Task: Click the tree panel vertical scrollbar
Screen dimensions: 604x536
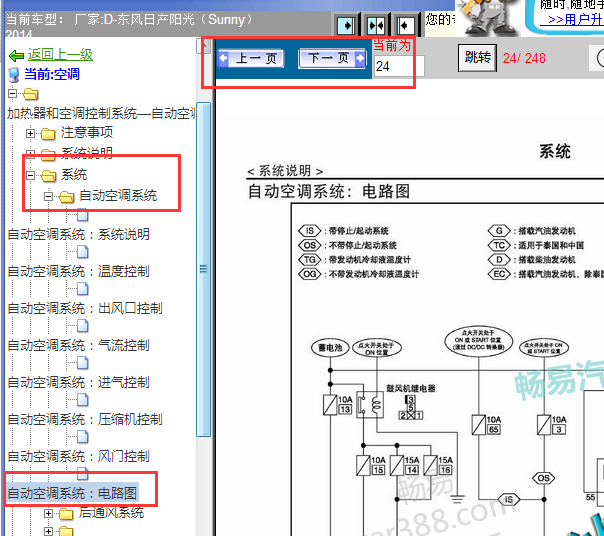Action: tap(204, 269)
